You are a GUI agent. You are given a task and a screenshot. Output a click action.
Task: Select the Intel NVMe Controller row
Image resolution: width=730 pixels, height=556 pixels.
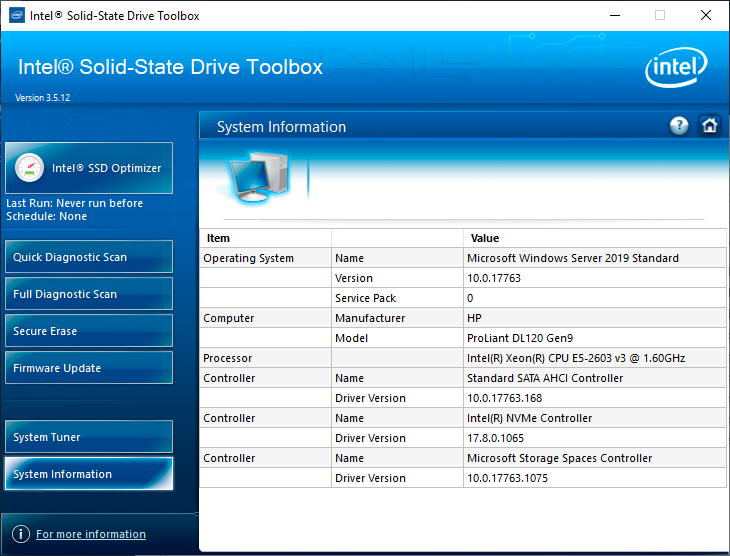[x=529, y=418]
